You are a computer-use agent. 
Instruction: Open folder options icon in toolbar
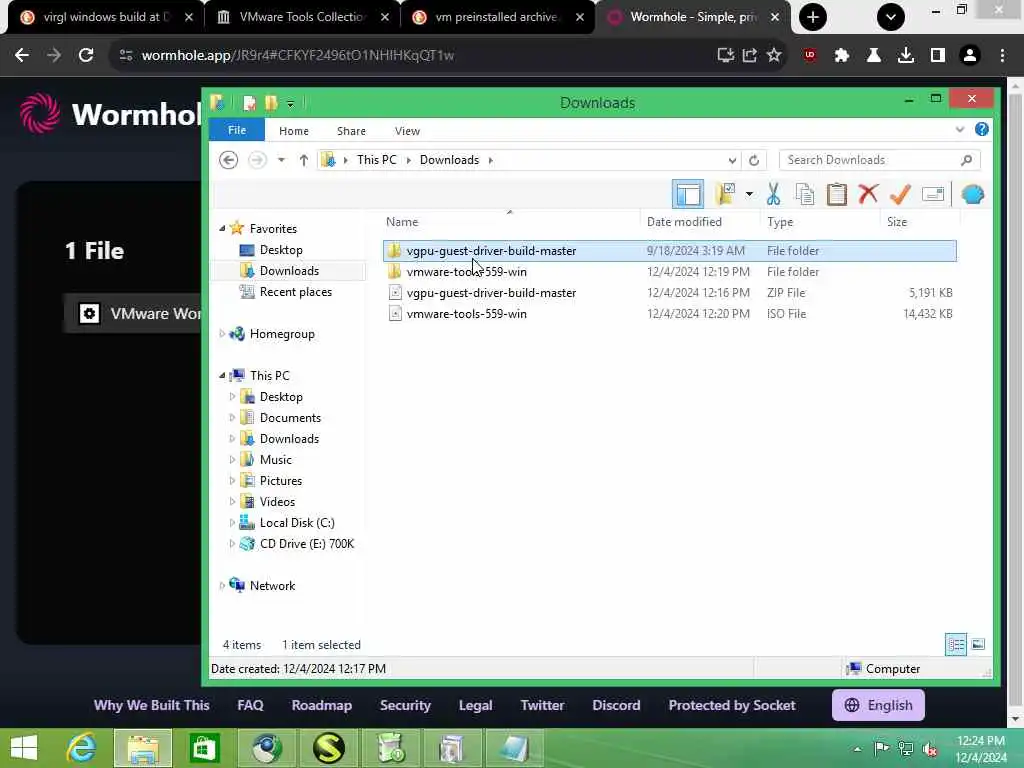(x=725, y=194)
